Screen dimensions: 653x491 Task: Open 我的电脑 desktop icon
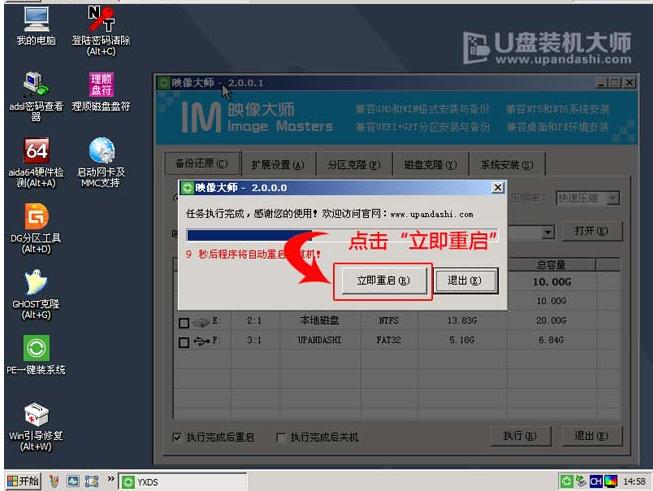36,20
